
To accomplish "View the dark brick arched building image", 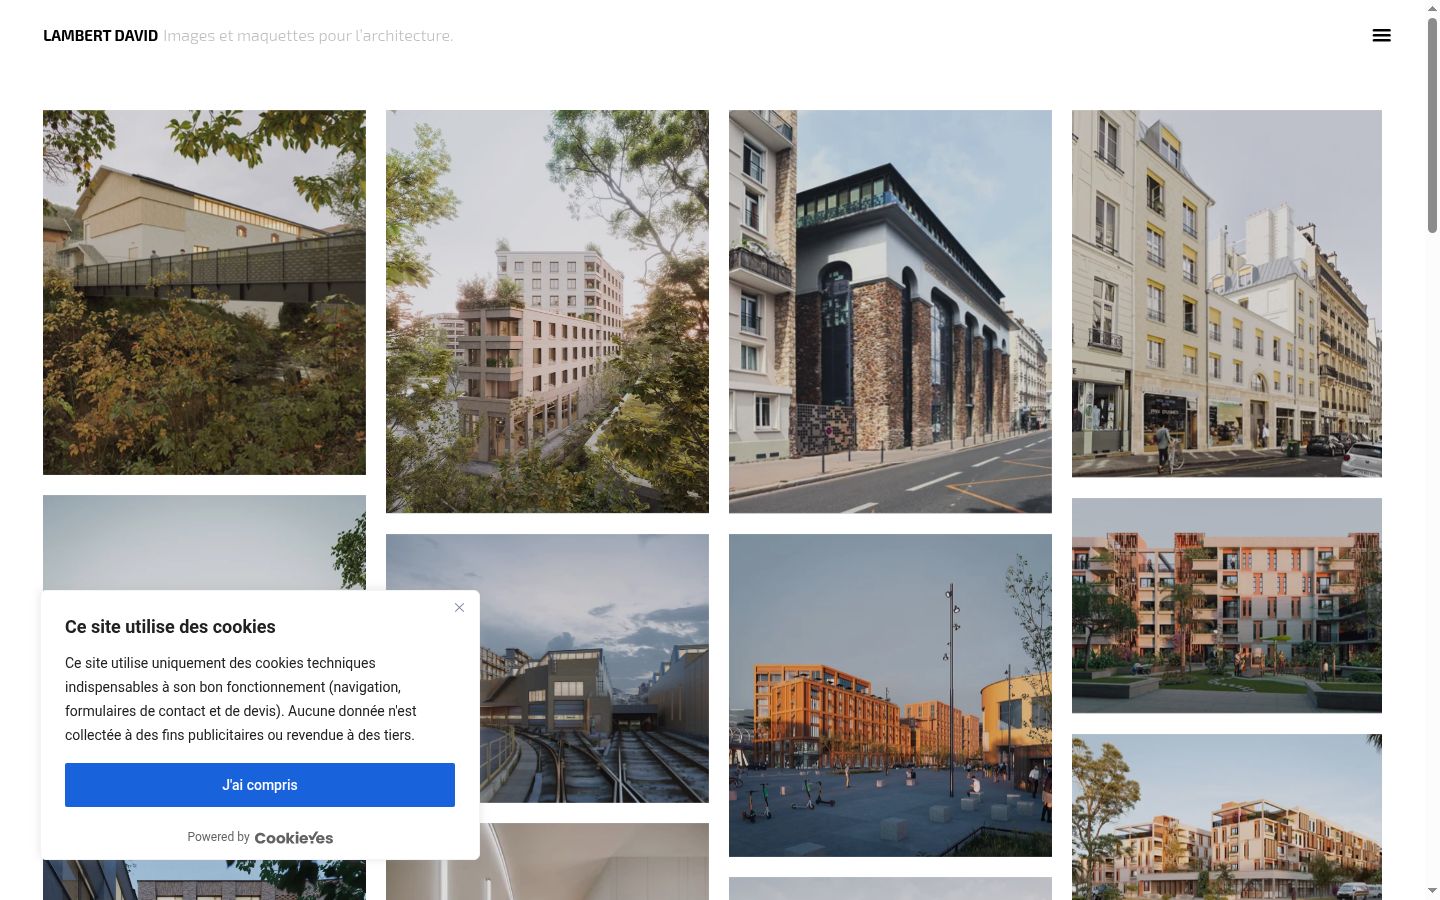I will tap(890, 311).
